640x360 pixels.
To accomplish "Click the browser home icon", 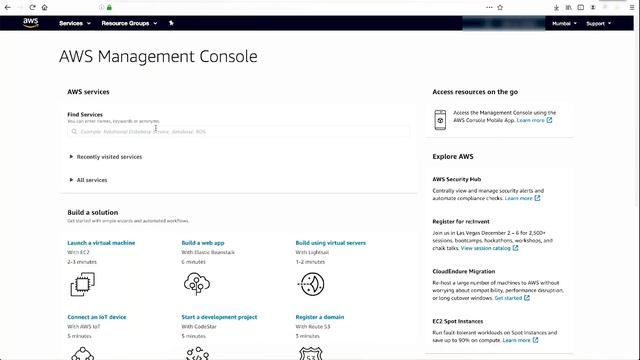I will [x=44, y=7].
